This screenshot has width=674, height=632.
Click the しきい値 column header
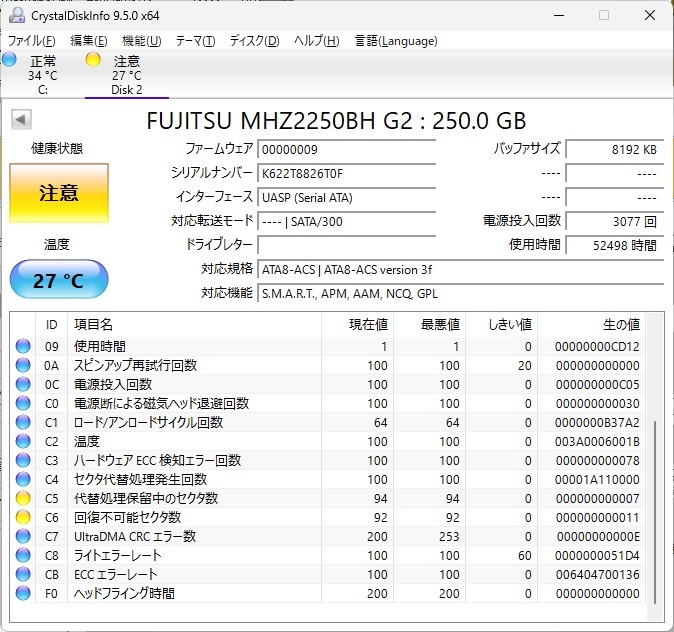point(502,325)
